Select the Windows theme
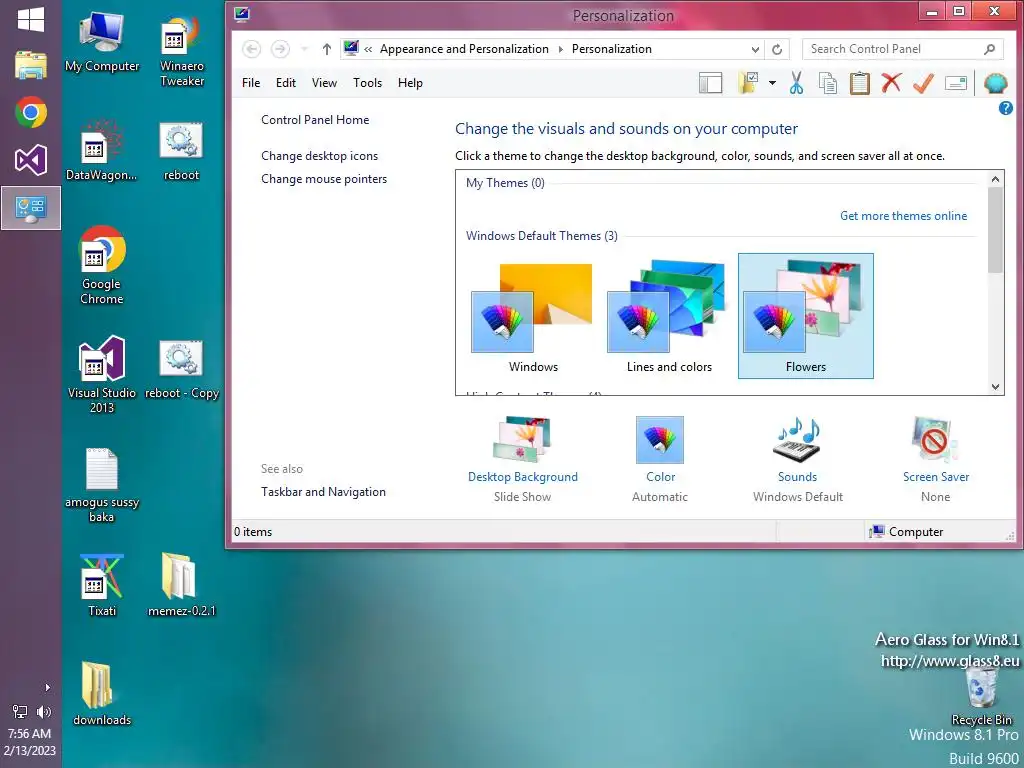 tap(533, 317)
